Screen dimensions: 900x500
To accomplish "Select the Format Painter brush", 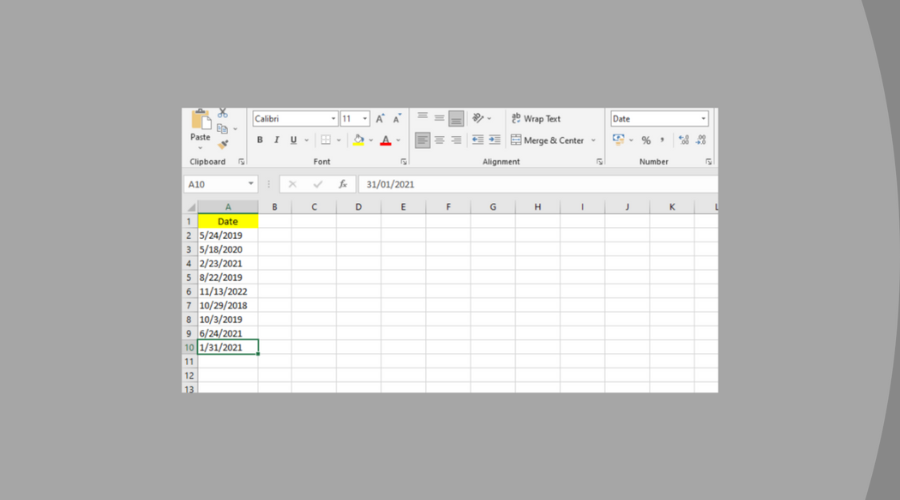I will point(223,144).
